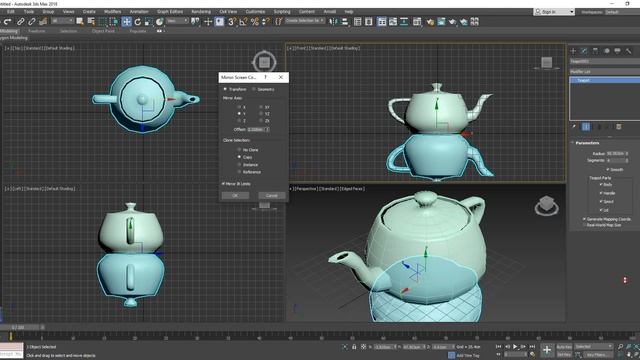Screen dimensions: 640x360
Task: Toggle the Smooth checkbox
Action: point(607,169)
